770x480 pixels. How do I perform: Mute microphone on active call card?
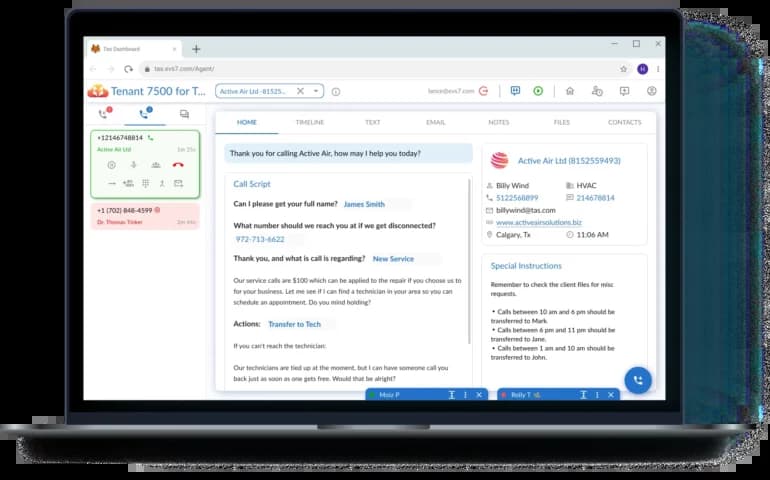pos(134,165)
